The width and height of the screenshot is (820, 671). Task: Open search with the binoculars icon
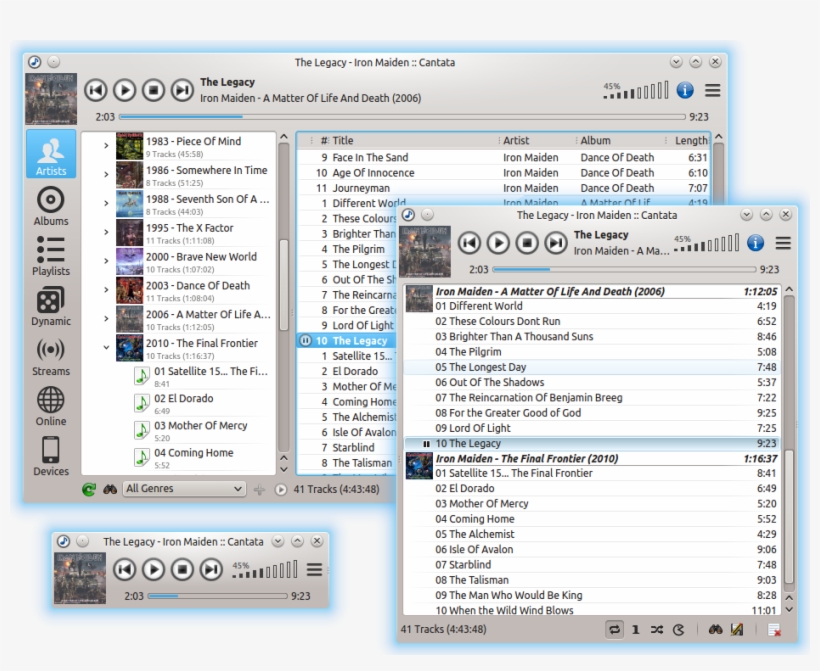tap(716, 630)
